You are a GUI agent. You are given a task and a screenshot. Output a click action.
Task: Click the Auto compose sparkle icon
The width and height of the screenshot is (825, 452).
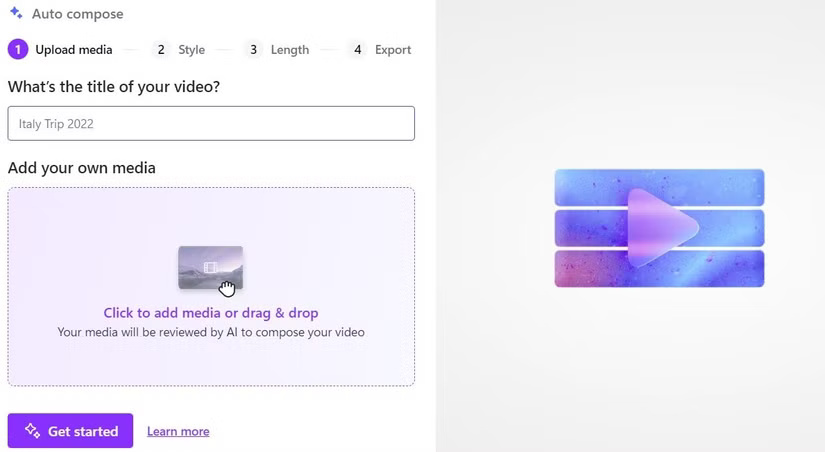(x=16, y=13)
